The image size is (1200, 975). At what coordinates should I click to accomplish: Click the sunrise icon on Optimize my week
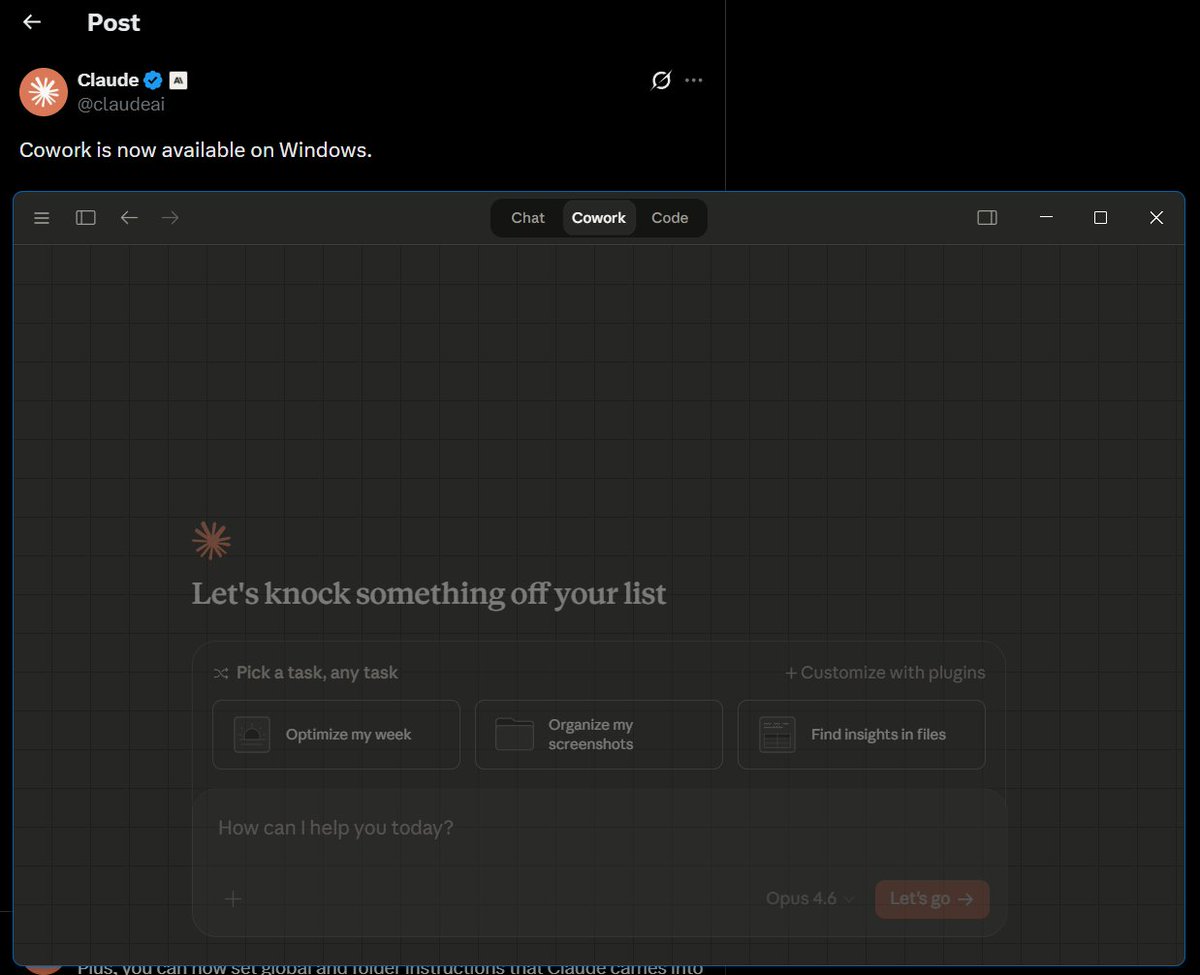click(x=252, y=735)
